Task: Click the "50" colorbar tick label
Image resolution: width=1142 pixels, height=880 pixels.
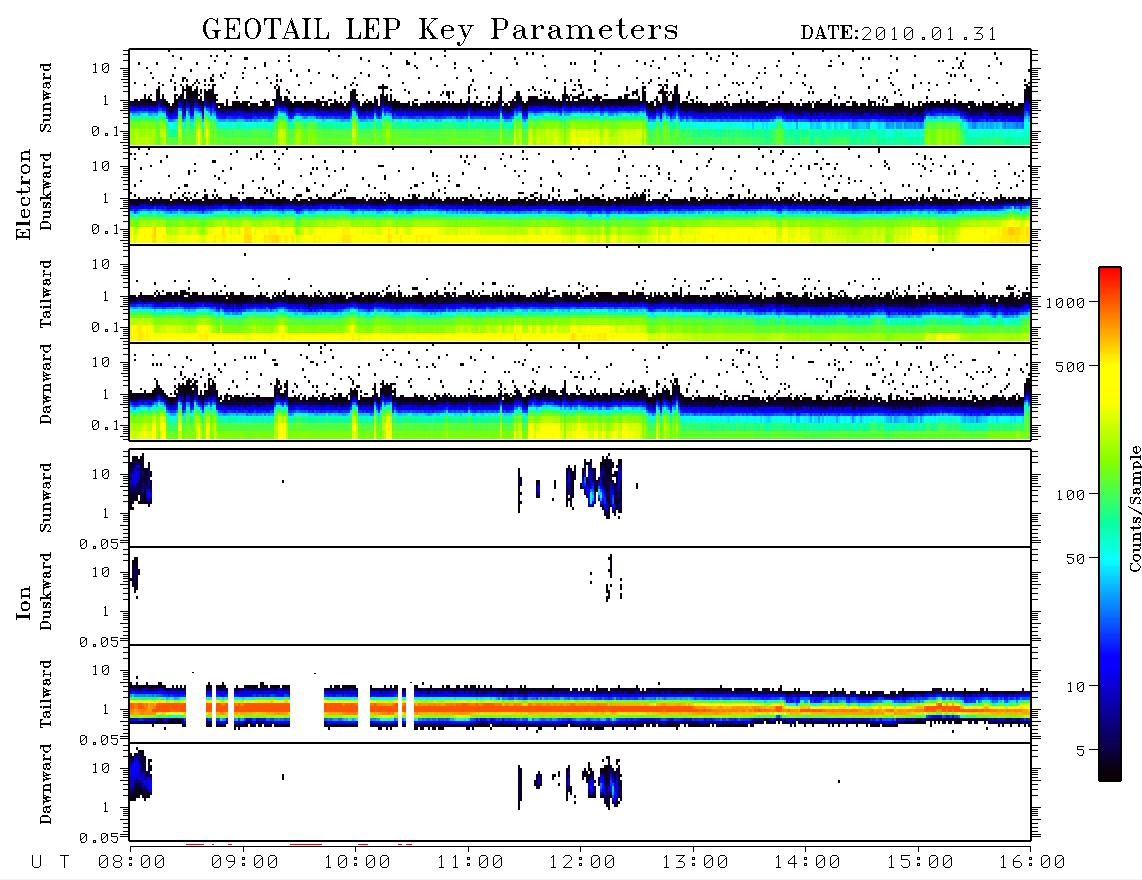Action: point(1075,559)
